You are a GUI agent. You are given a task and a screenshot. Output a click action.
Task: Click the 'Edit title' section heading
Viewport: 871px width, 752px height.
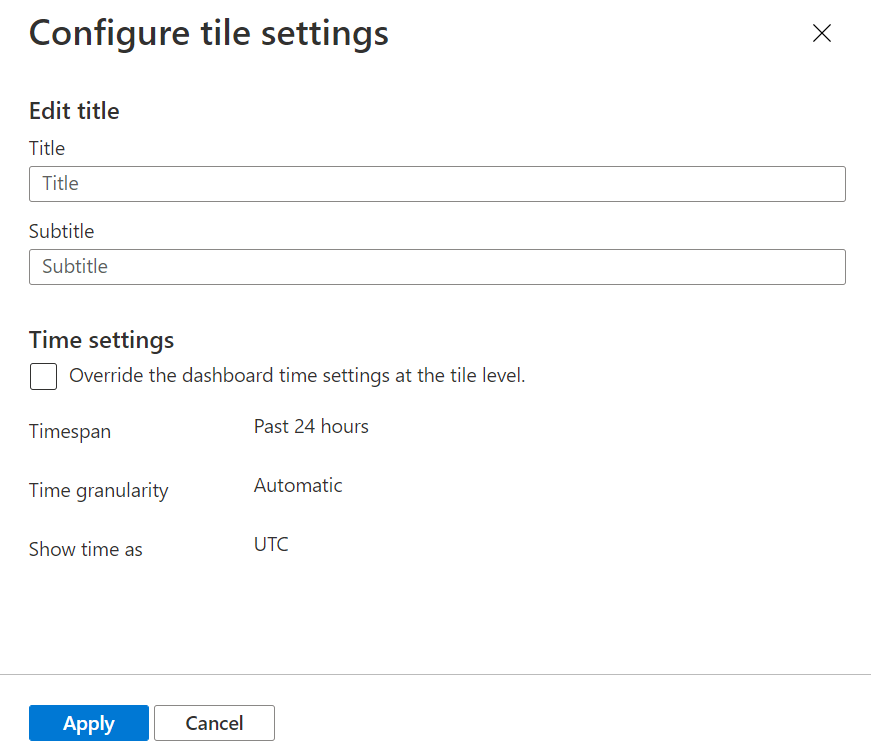[74, 111]
